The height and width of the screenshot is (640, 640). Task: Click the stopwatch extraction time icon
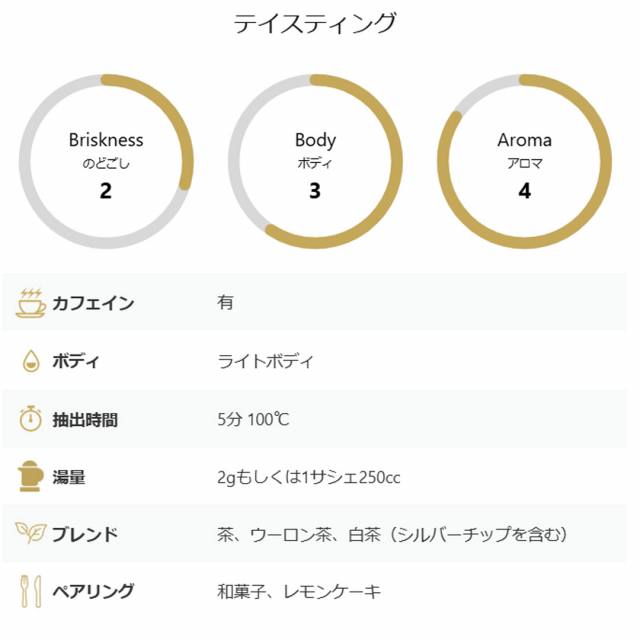tap(31, 418)
